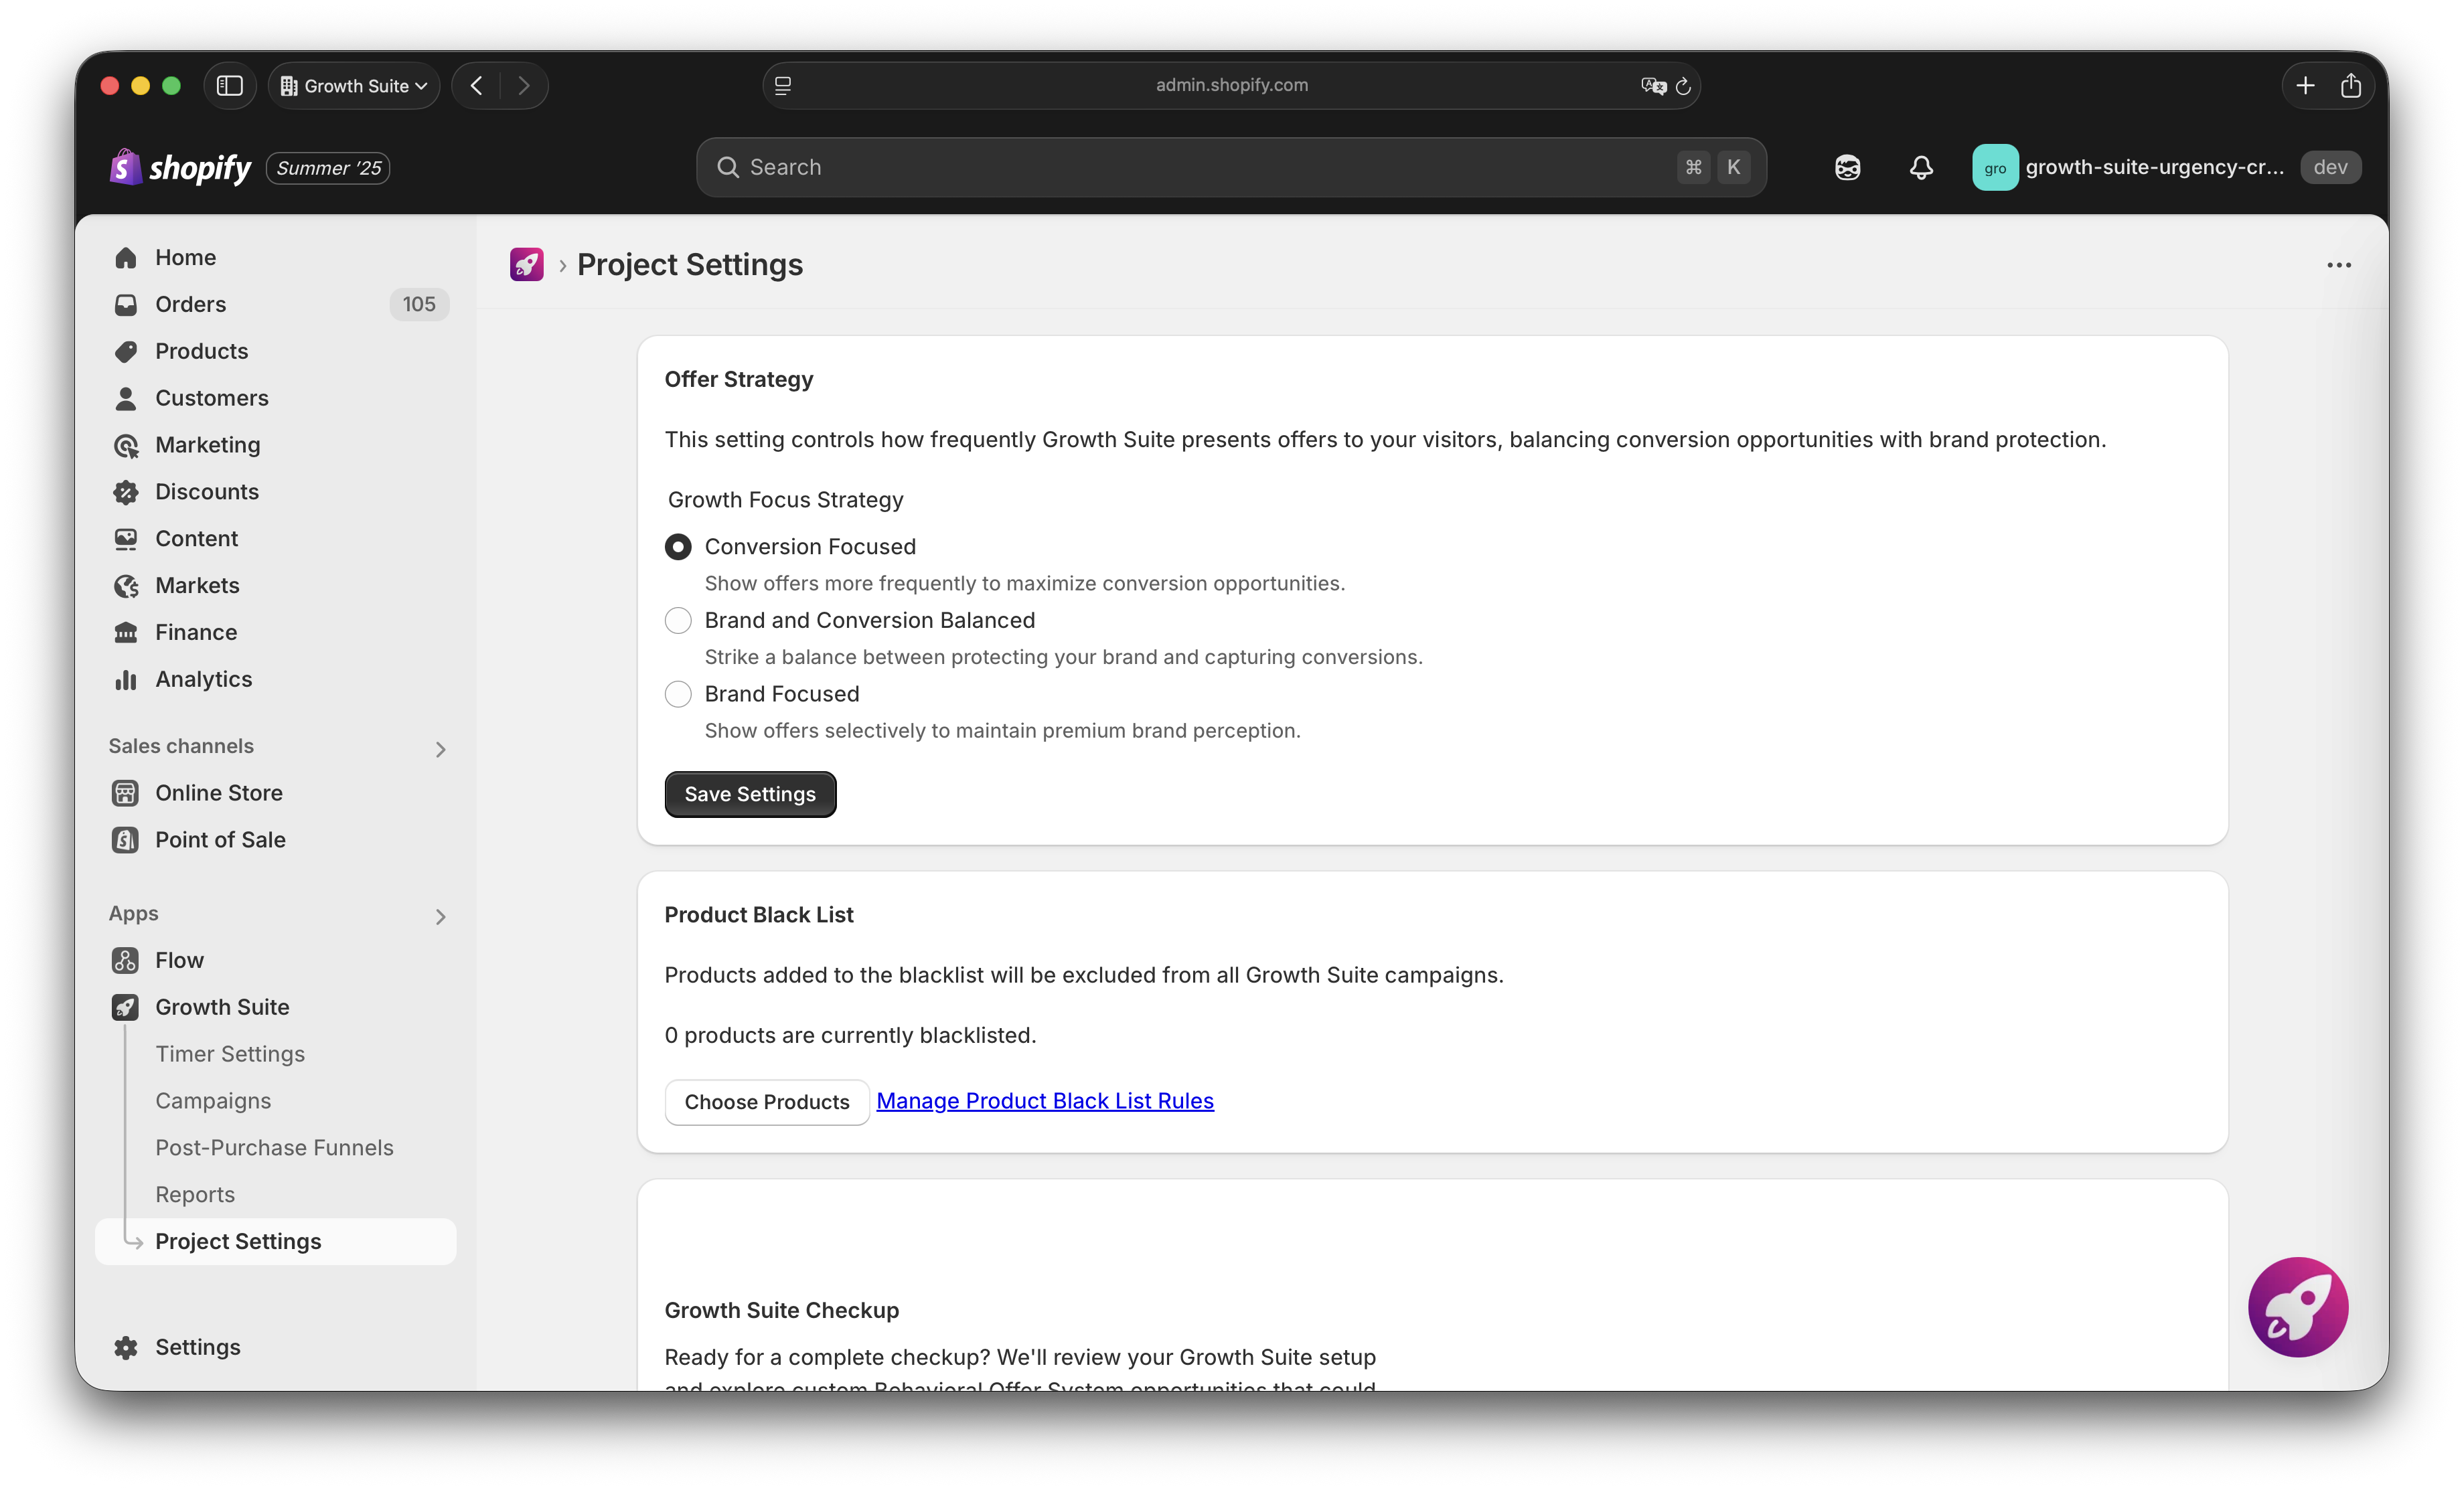Image resolution: width=2464 pixels, height=1490 pixels.
Task: Open Post-Purchase Funnels page
Action: click(x=274, y=1148)
